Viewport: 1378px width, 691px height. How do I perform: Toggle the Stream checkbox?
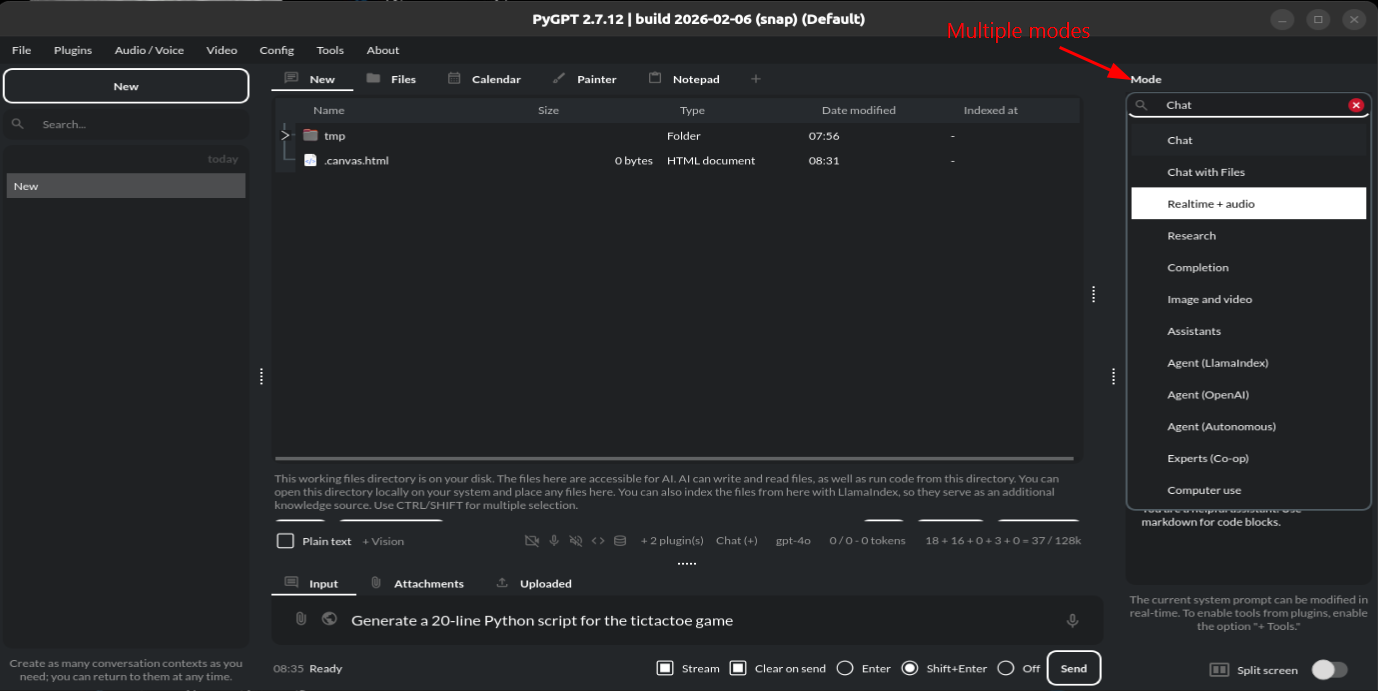(x=665, y=668)
